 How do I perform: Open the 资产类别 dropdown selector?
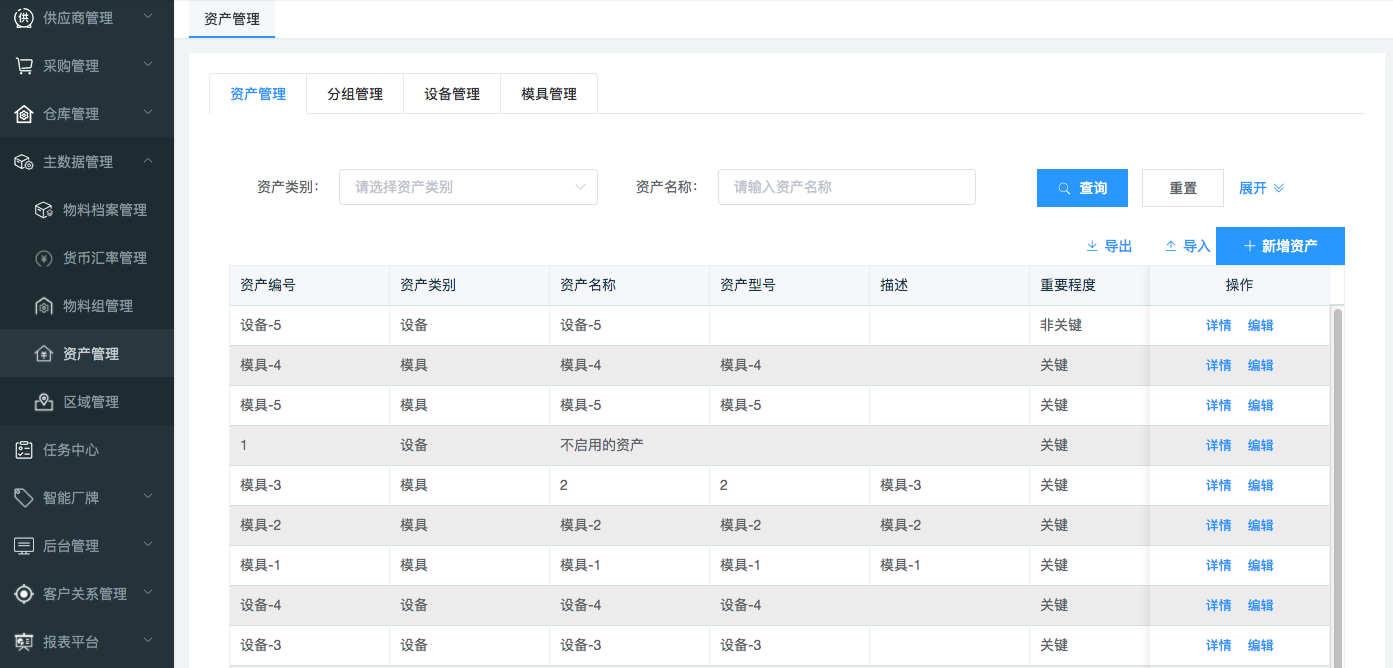[x=468, y=187]
